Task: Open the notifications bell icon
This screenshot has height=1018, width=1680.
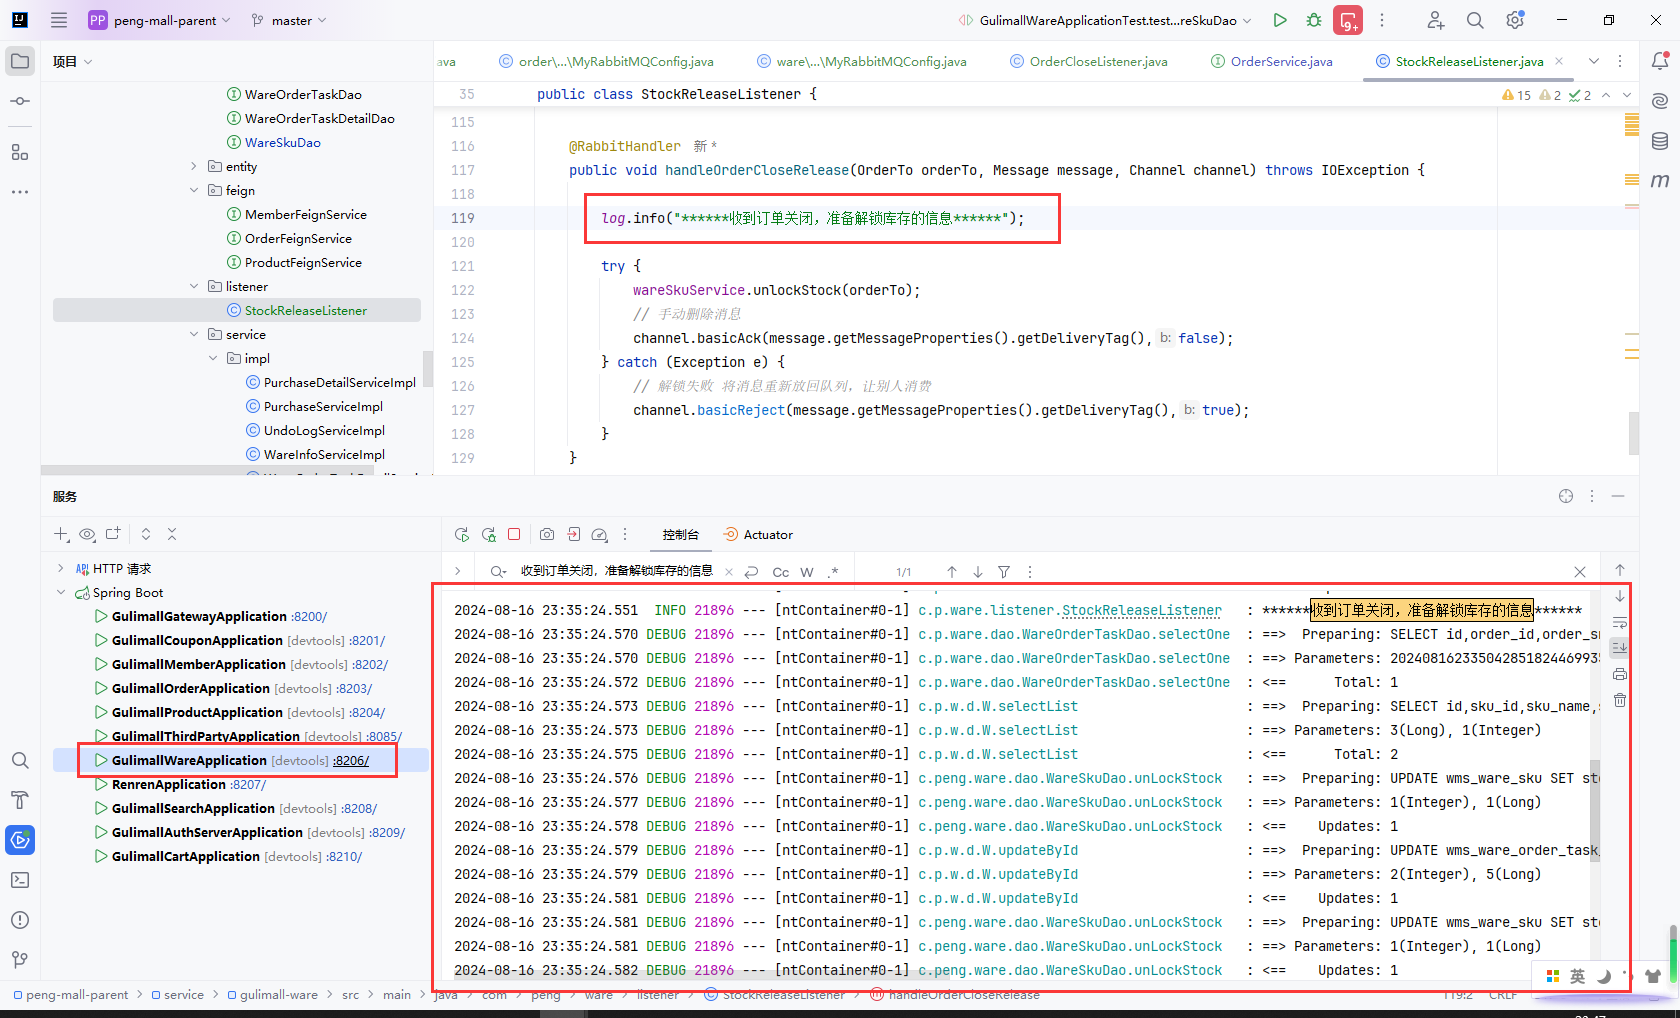Action: [x=1660, y=61]
